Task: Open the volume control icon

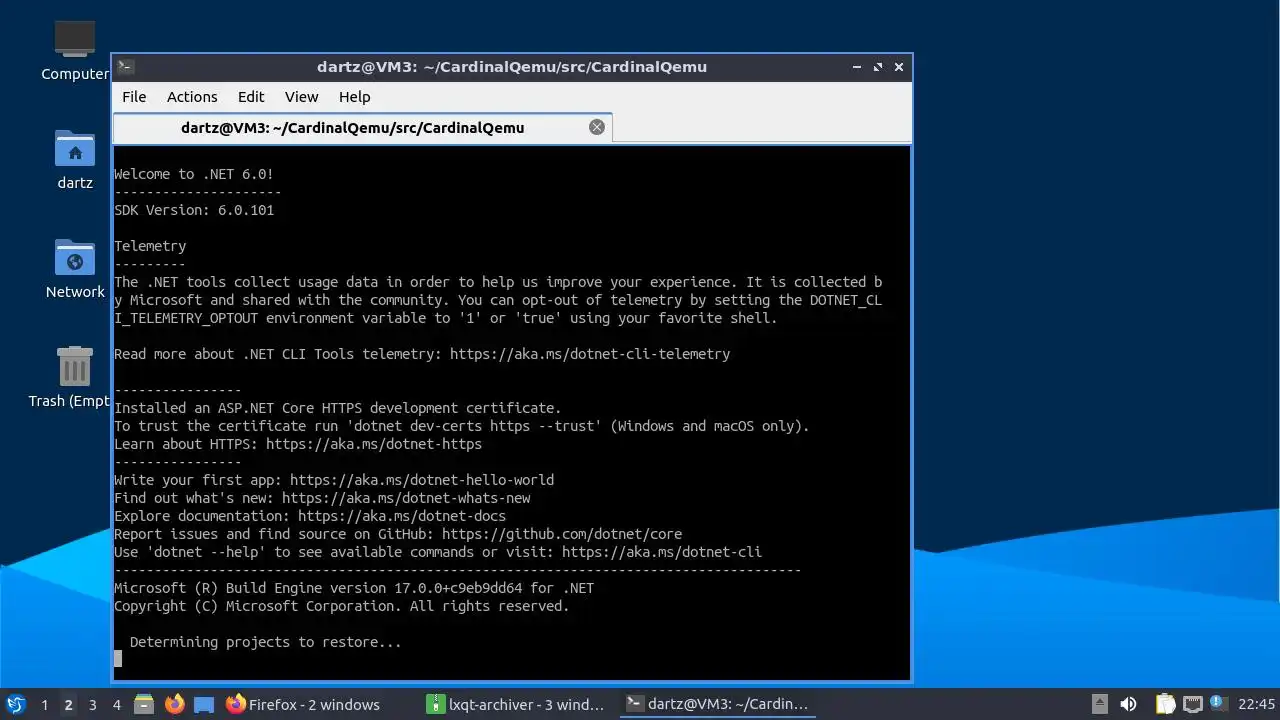Action: coord(1128,704)
